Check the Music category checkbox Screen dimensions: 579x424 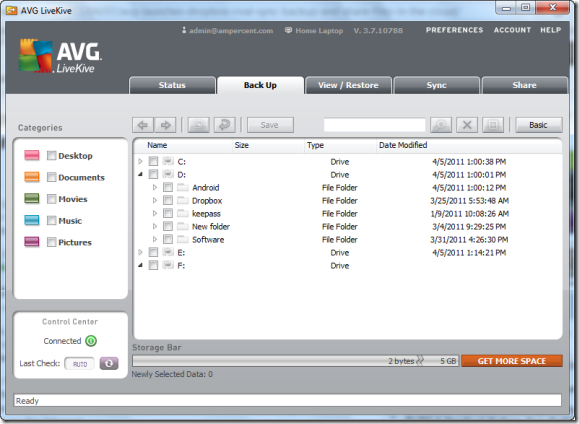tap(51, 220)
